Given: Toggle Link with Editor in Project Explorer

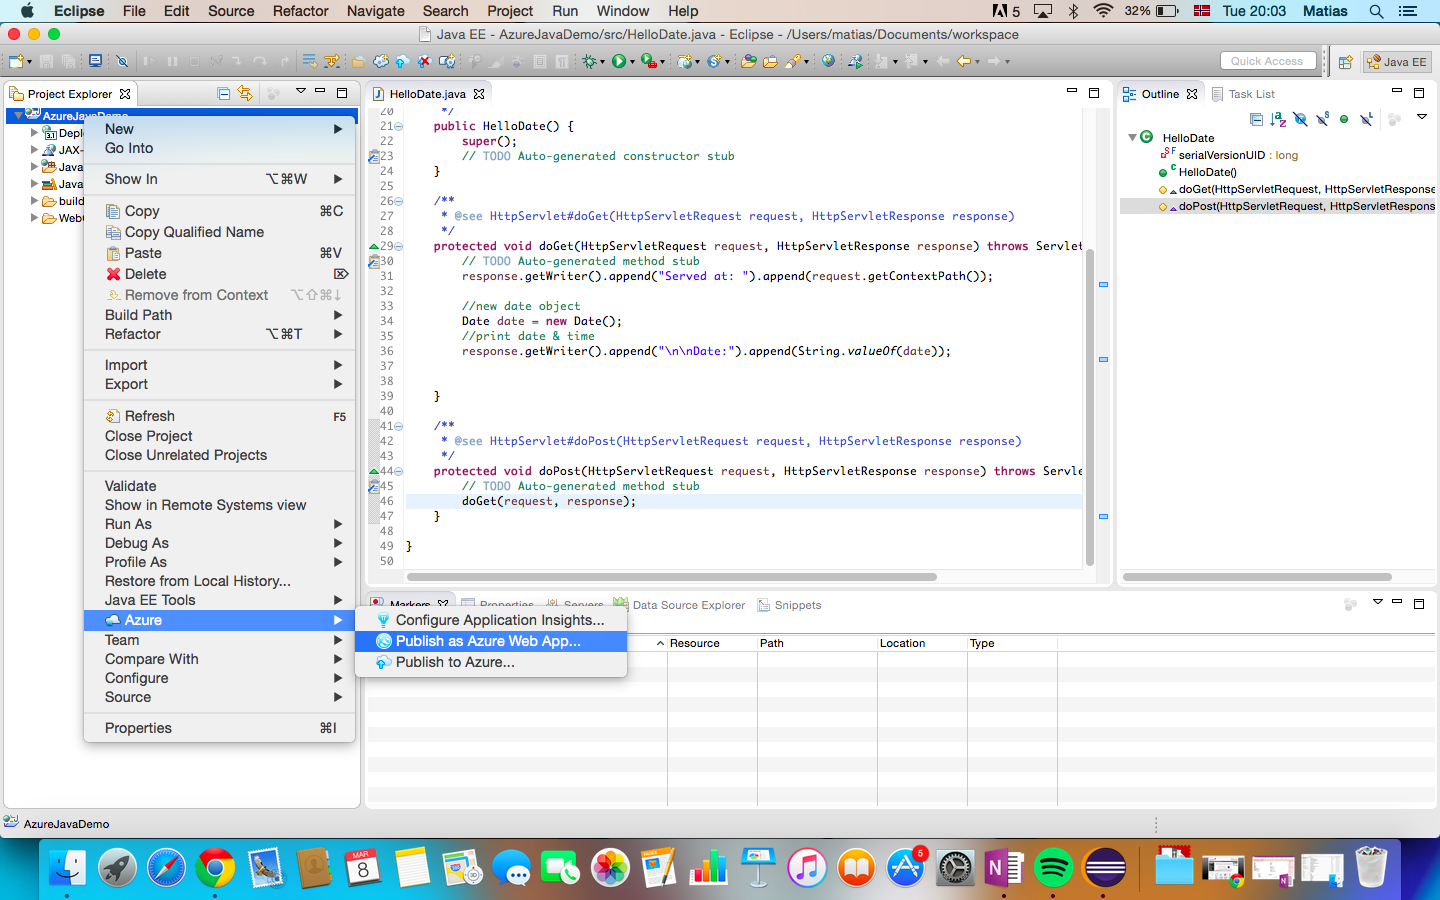Looking at the screenshot, I should tap(245, 93).
